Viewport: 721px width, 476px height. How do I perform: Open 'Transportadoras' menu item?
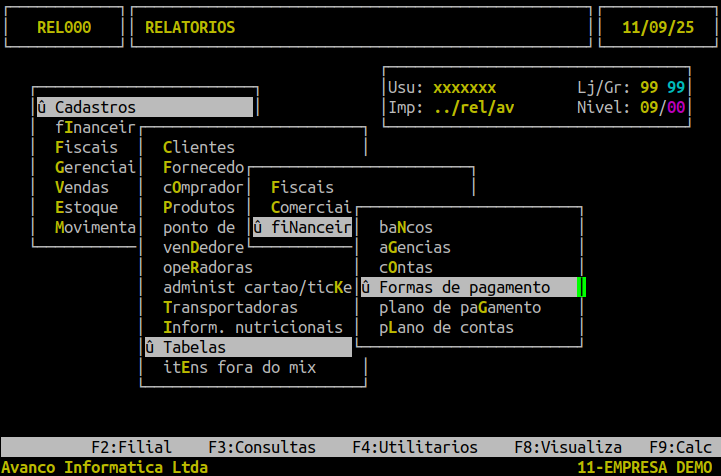pos(230,308)
